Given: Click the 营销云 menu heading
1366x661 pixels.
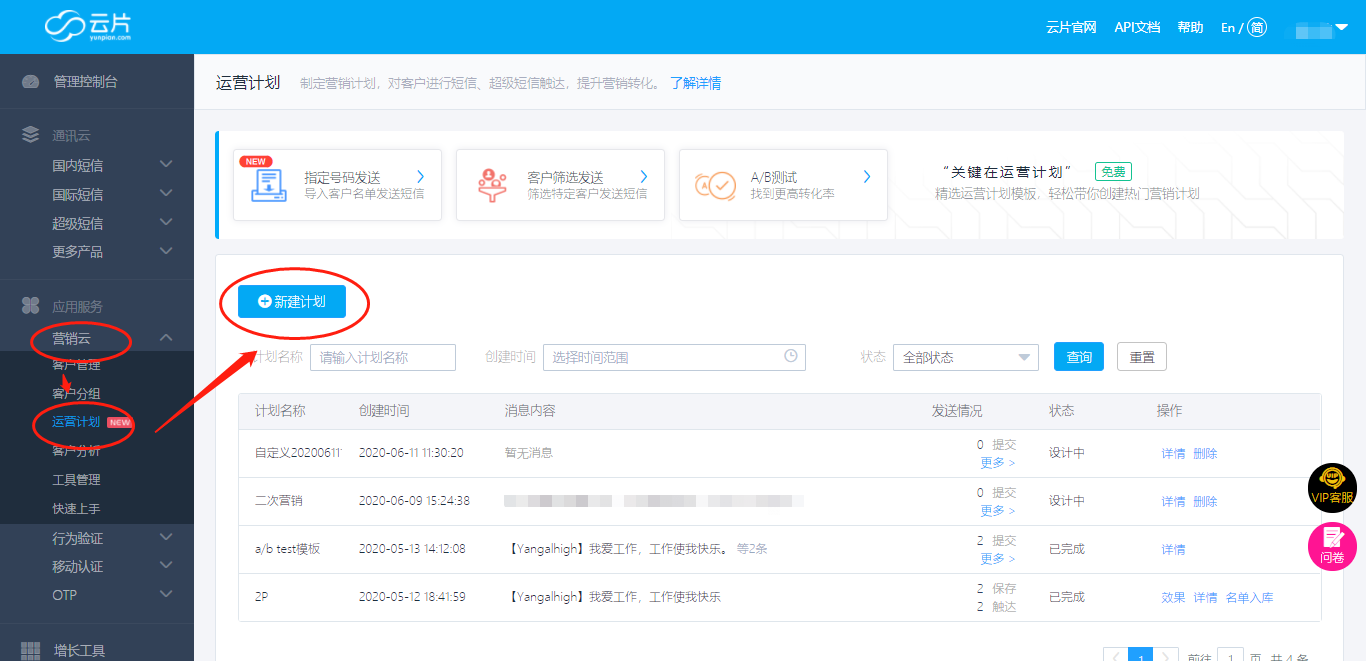Looking at the screenshot, I should click(x=71, y=338).
